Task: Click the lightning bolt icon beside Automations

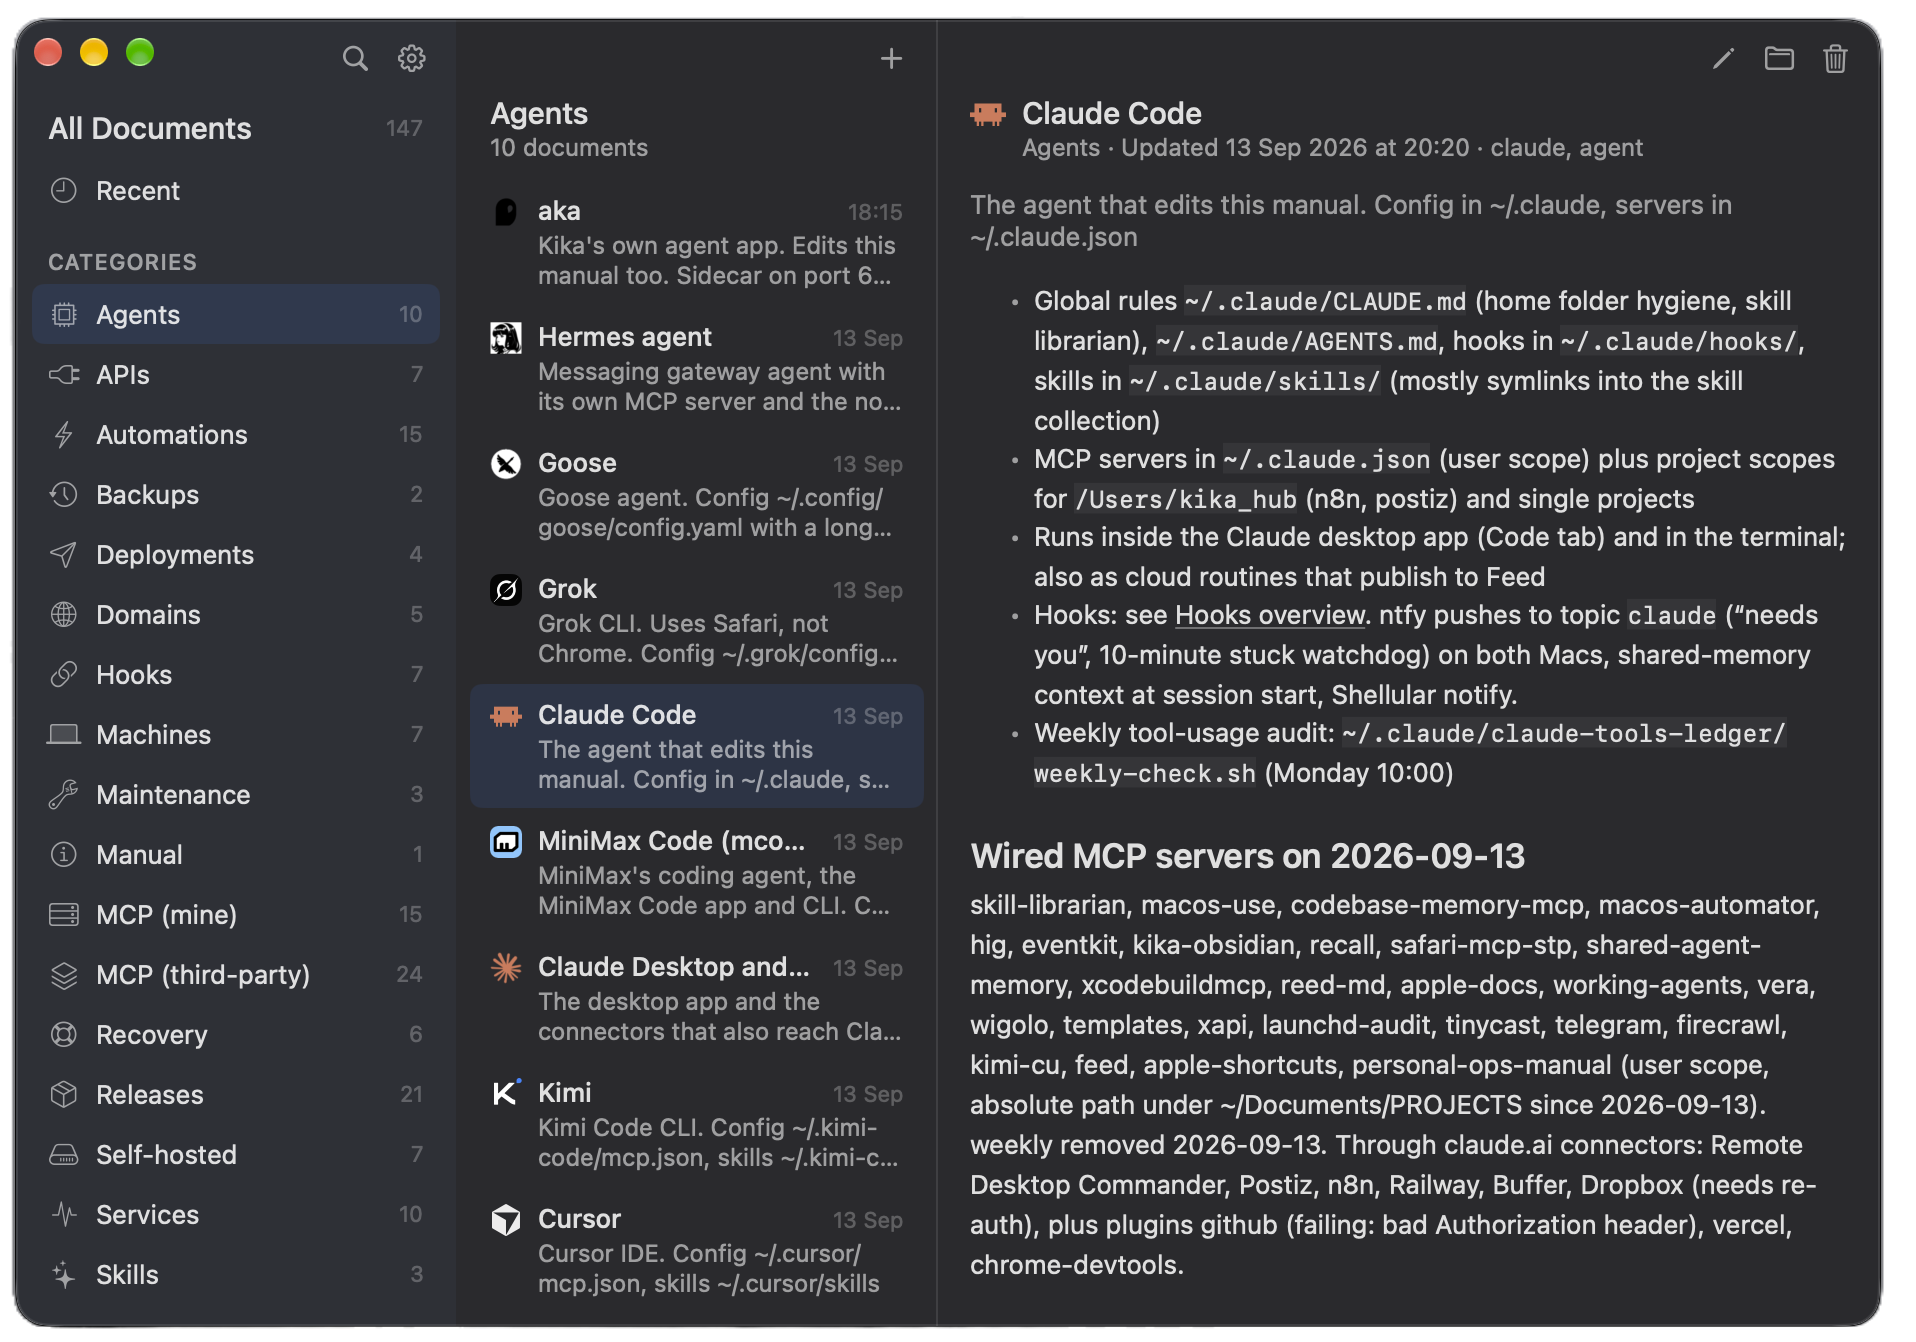Action: (x=64, y=435)
